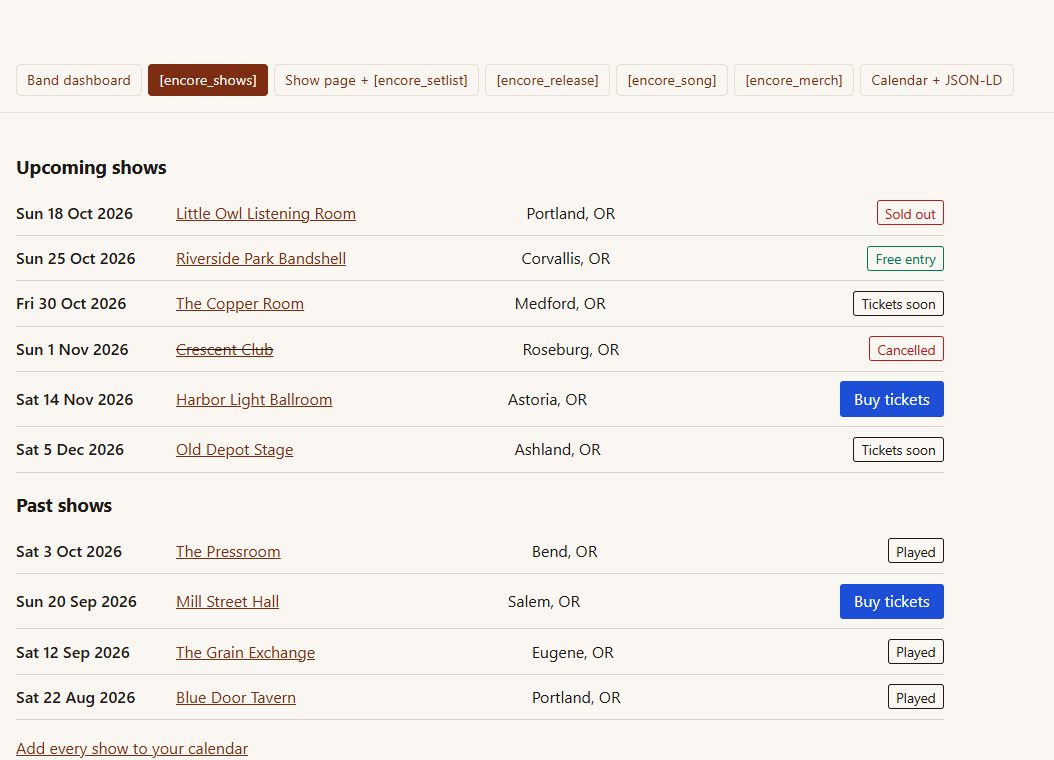Screen dimensions: 1054x760
Task: Buy tickets for Harbor Light Ballroom show
Action: click(x=891, y=399)
